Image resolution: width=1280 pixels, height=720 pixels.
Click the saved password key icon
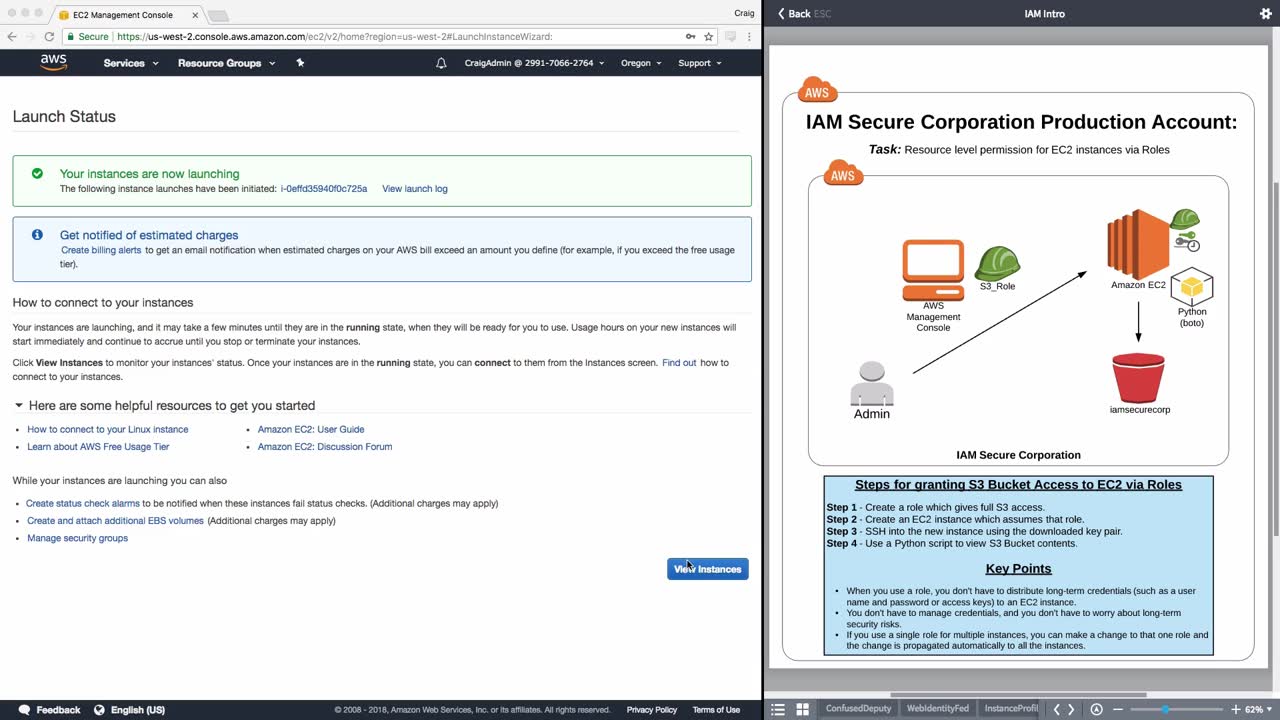pos(690,36)
